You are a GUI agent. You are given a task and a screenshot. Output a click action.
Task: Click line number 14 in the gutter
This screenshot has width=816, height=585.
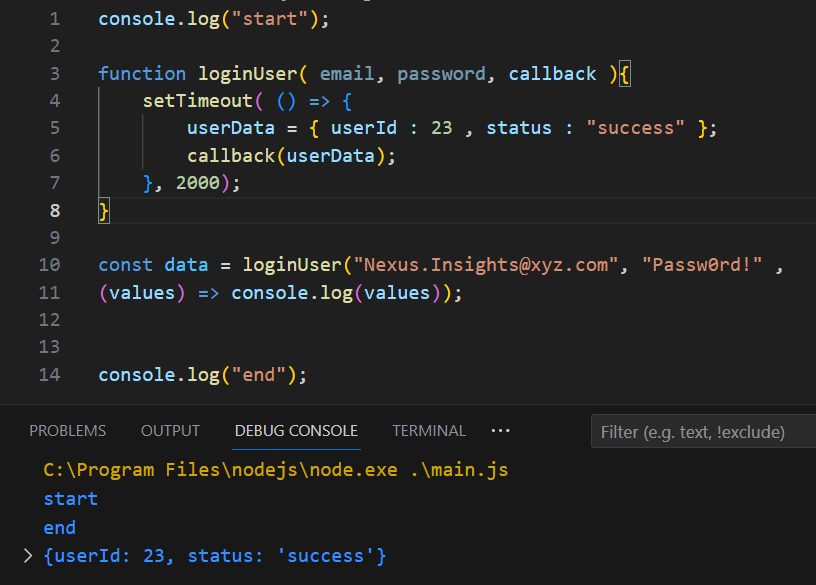tap(49, 375)
